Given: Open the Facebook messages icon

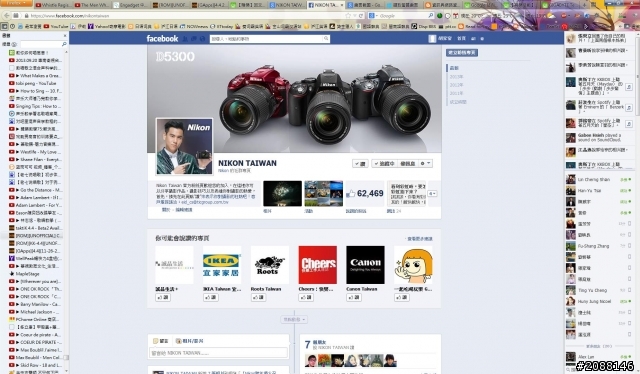Looking at the screenshot, I should click(x=194, y=39).
